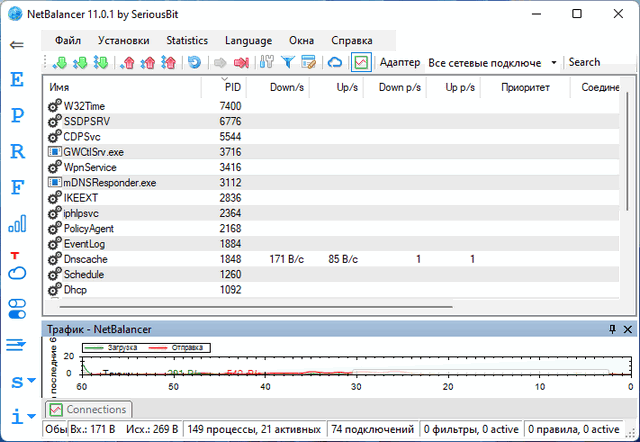Screen dimensions: 640x442
Task: Open the settings tools icon in the toolbar
Action: (x=266, y=62)
